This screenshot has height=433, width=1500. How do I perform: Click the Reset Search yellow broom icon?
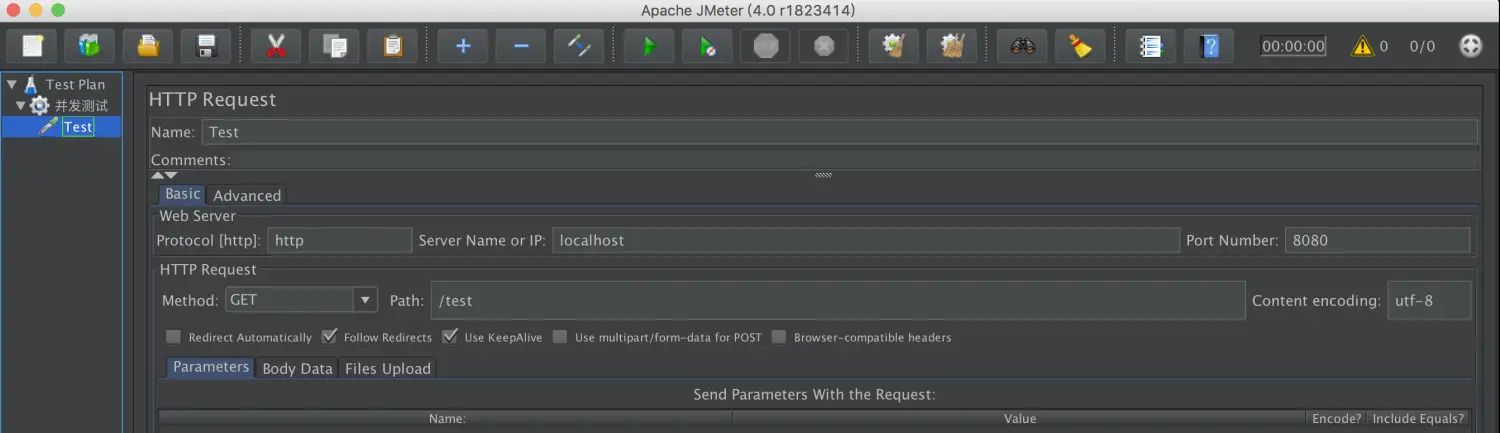coord(1080,46)
